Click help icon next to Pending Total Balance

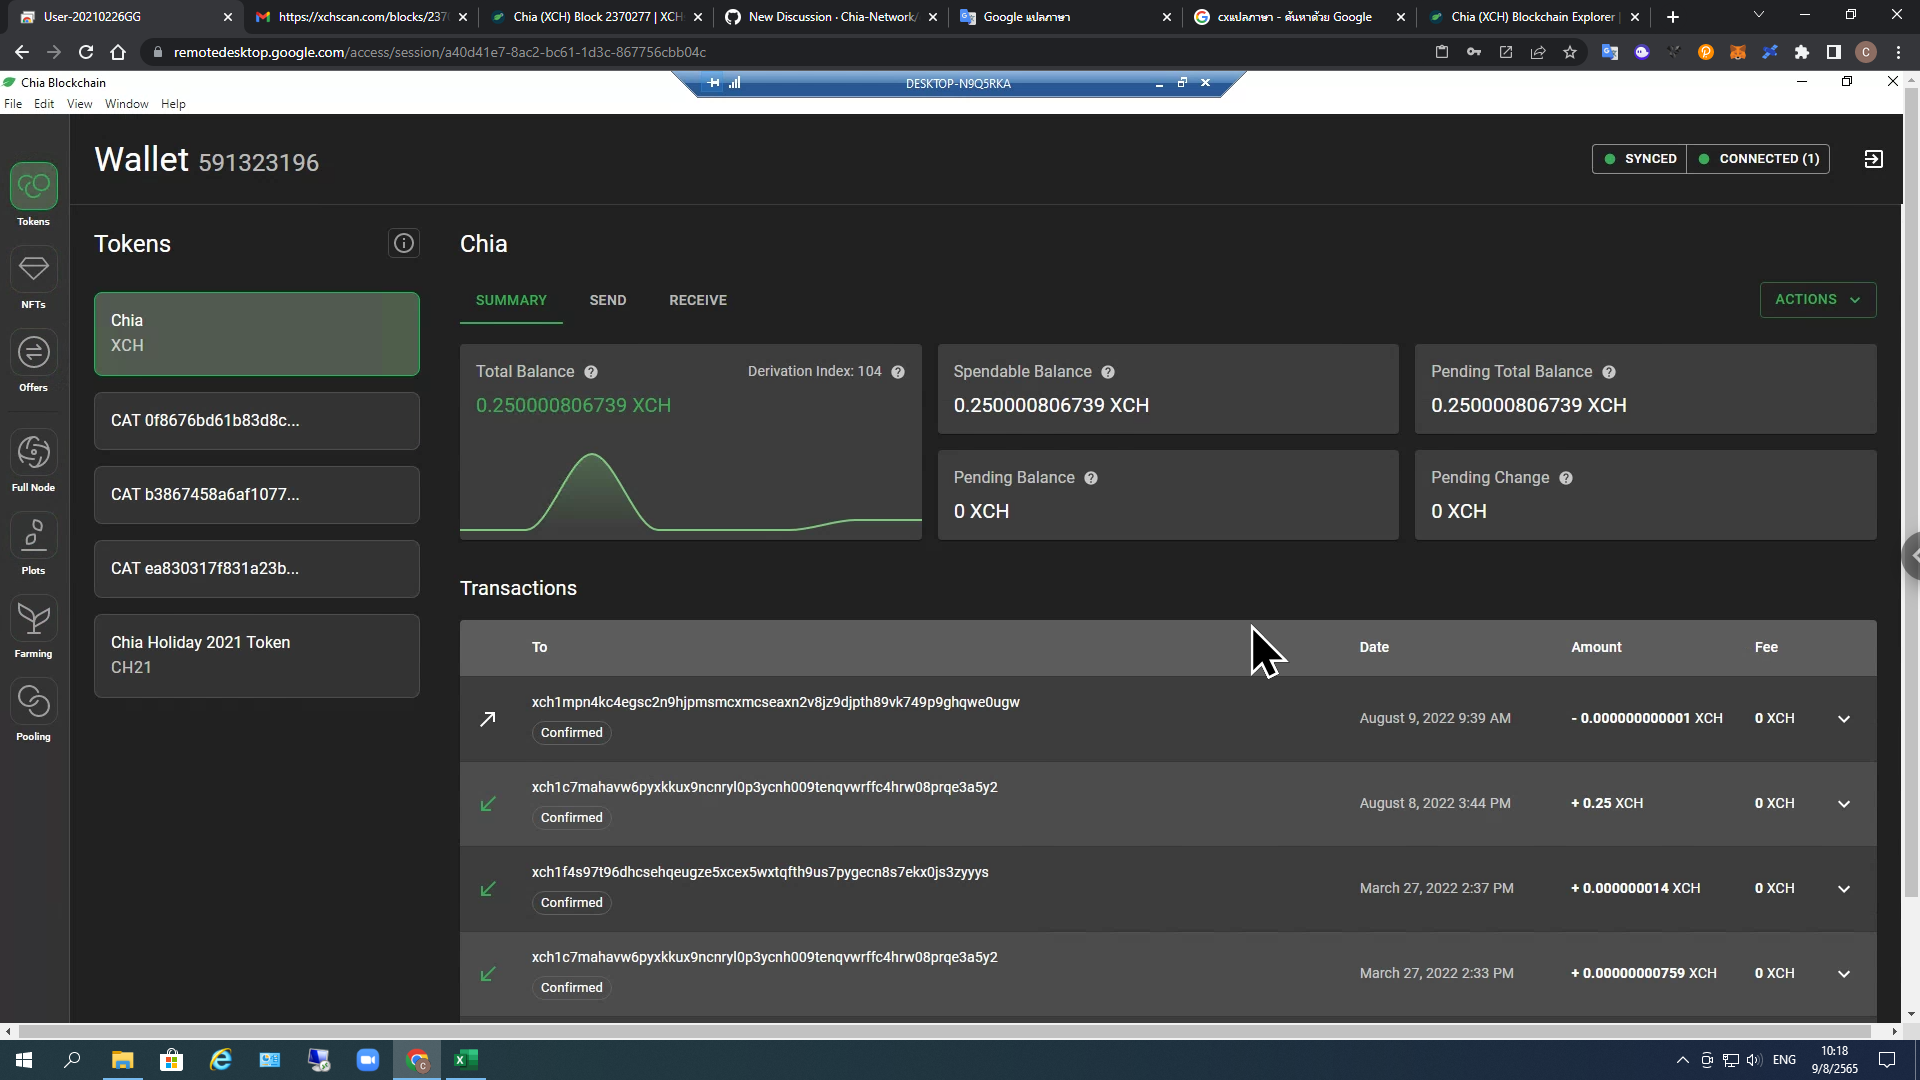click(x=1609, y=372)
